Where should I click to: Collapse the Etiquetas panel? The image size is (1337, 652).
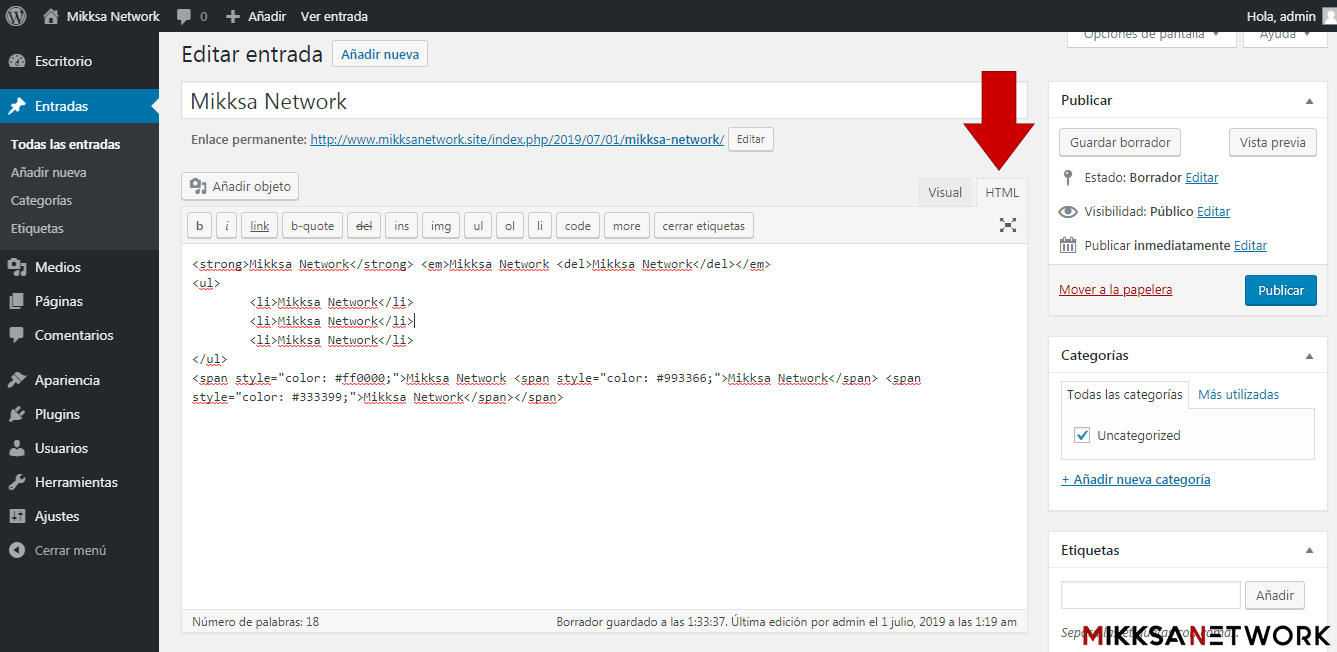(x=1309, y=551)
